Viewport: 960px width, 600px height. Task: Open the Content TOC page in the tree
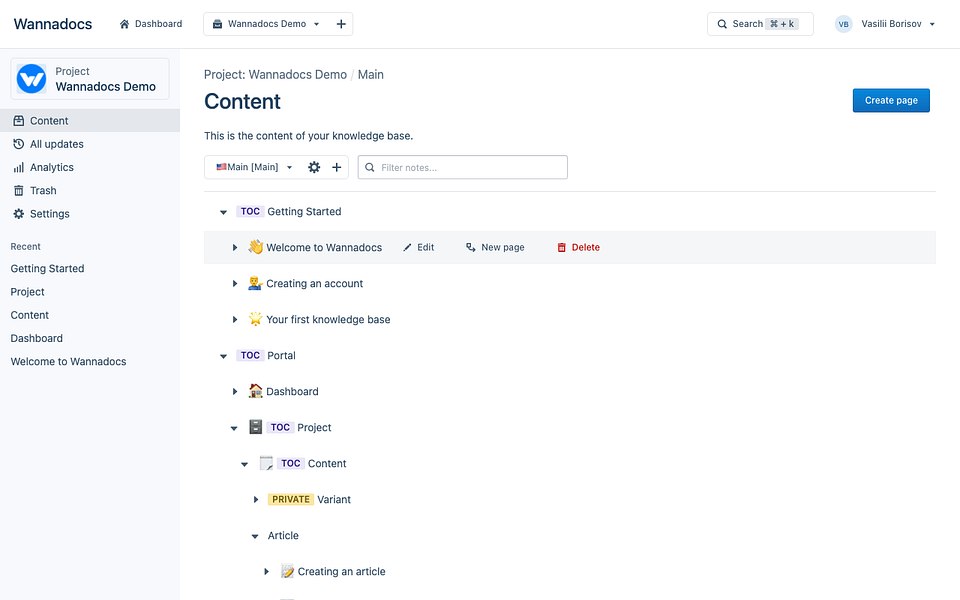click(327, 463)
